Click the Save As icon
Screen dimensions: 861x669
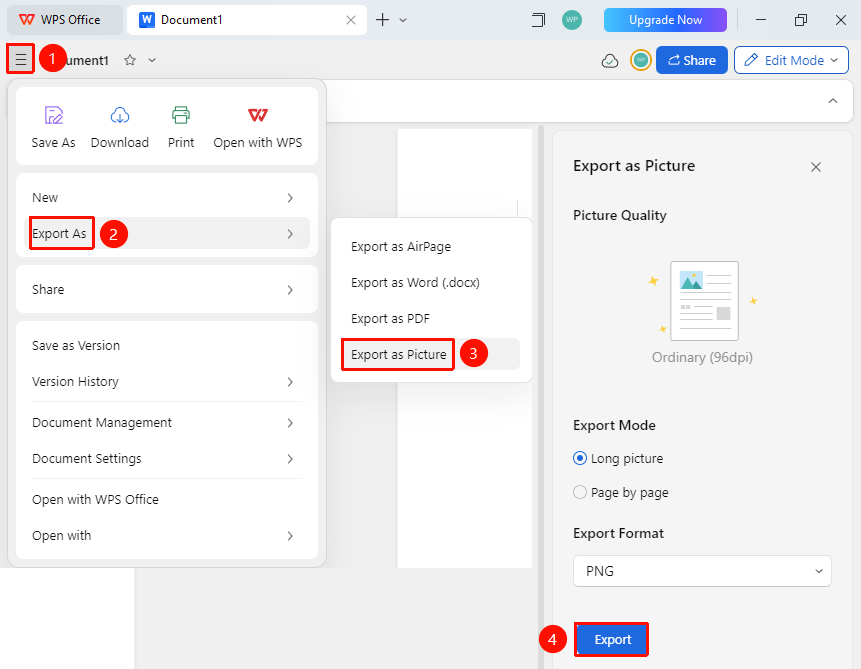tap(53, 115)
